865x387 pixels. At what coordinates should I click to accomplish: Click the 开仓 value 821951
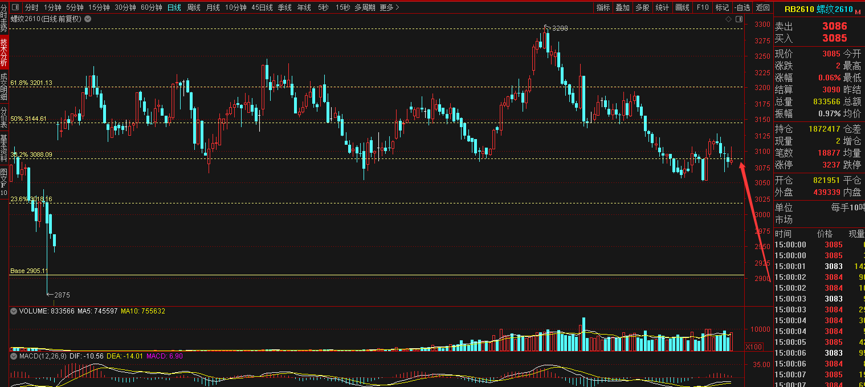pos(826,180)
